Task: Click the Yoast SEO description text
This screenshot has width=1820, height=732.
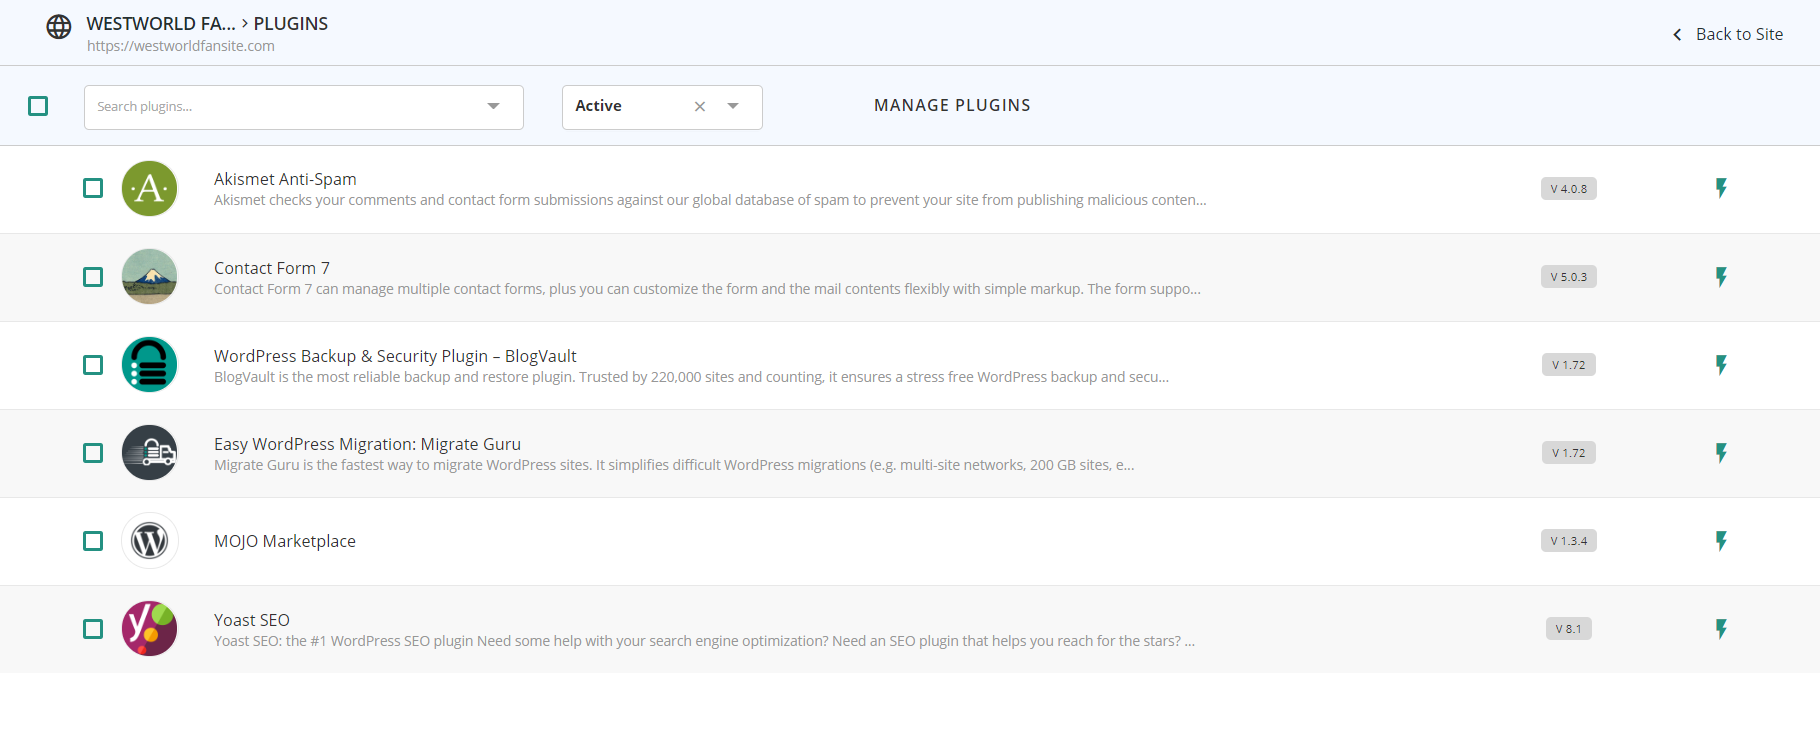Action: (x=704, y=641)
